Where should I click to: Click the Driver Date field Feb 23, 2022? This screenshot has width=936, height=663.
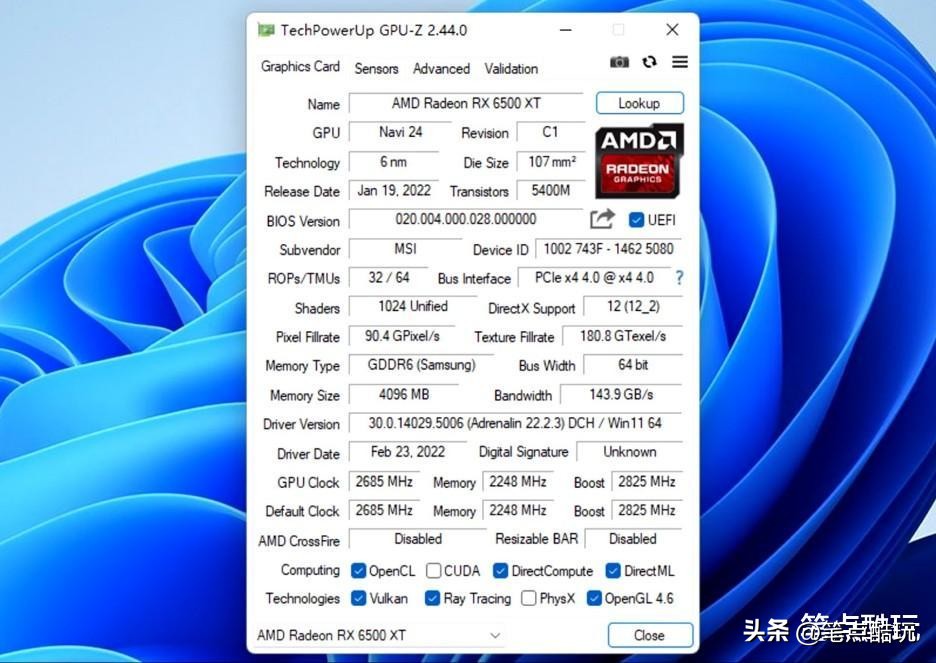(408, 452)
